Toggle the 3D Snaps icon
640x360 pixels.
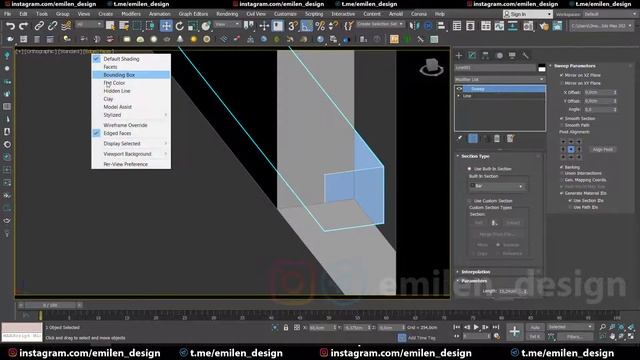293,26
